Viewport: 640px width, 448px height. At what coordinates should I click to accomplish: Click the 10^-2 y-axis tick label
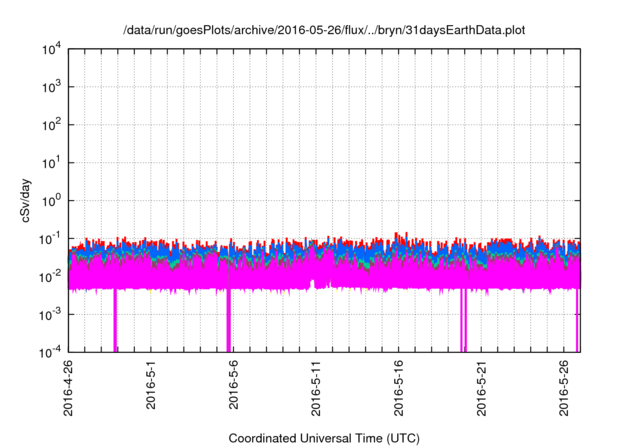click(50, 277)
